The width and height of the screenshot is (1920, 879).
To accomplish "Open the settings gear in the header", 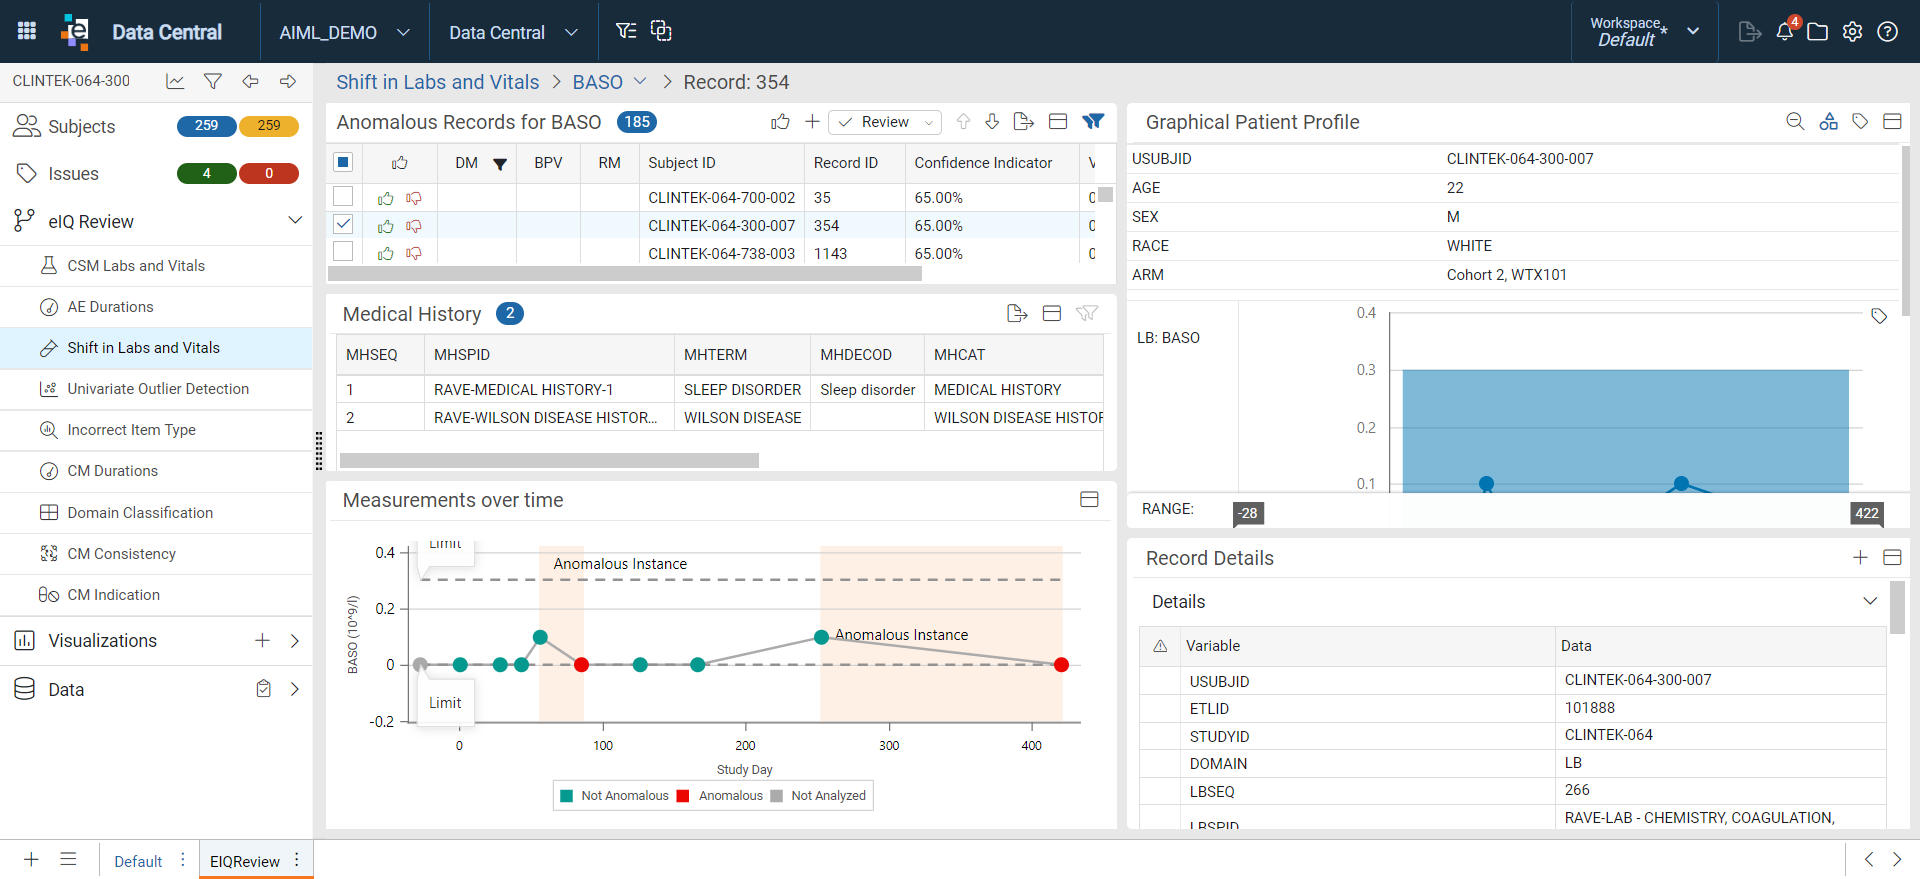I will click(1852, 32).
